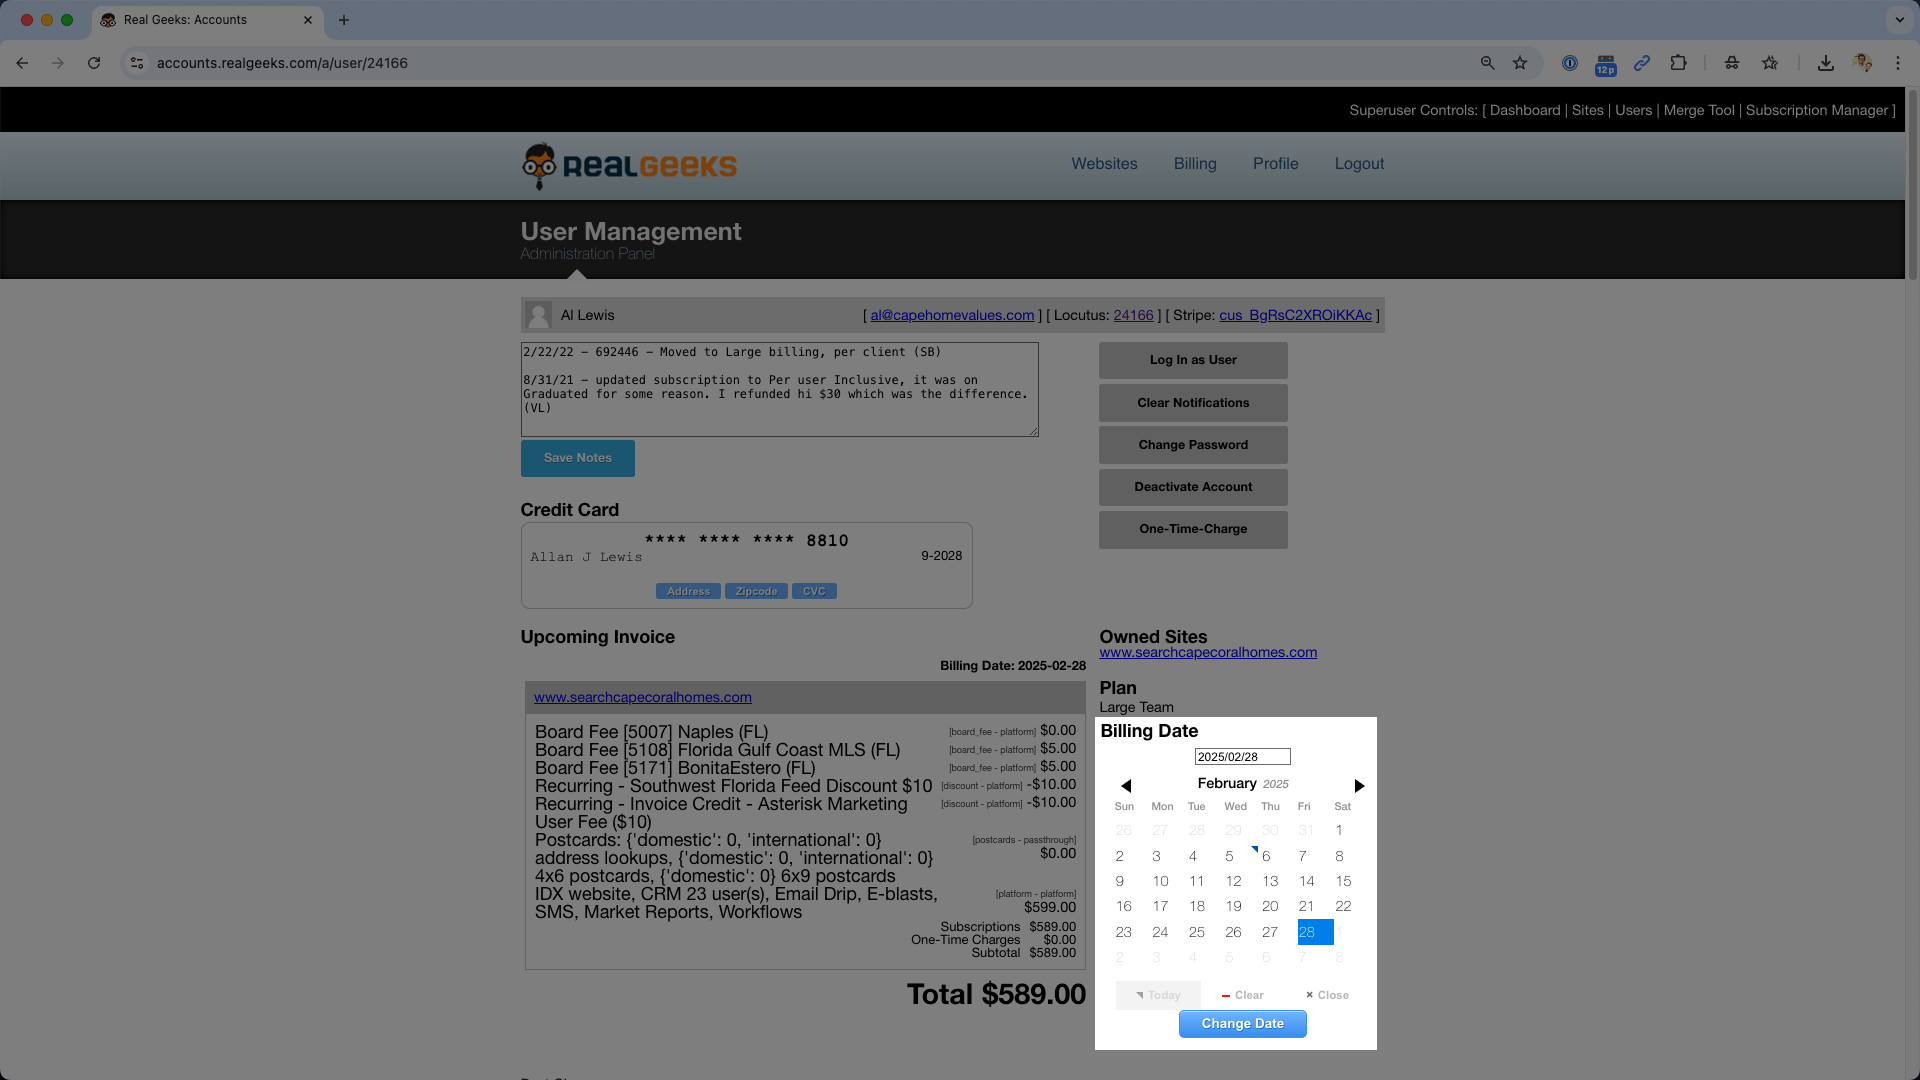
Task: Open the 1Password extension icon
Action: click(1570, 63)
